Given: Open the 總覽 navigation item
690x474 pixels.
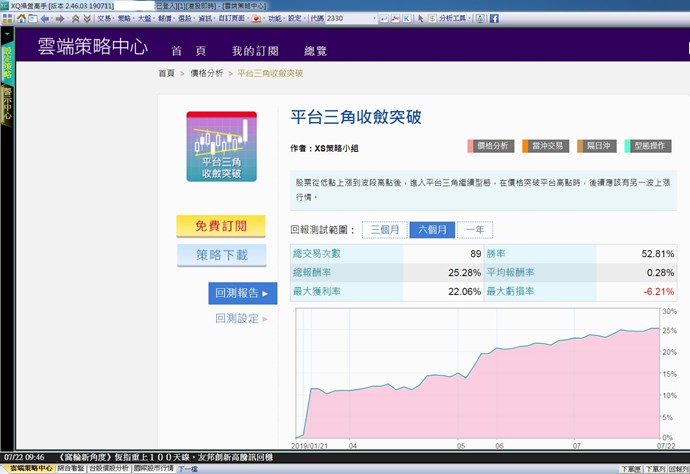Looking at the screenshot, I should (315, 51).
